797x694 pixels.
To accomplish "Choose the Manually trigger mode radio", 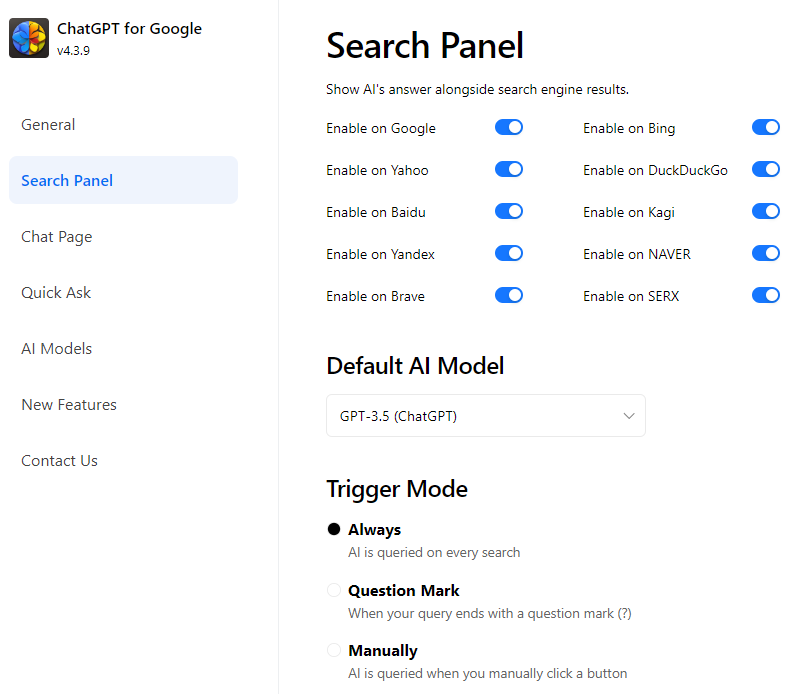I will coord(334,650).
